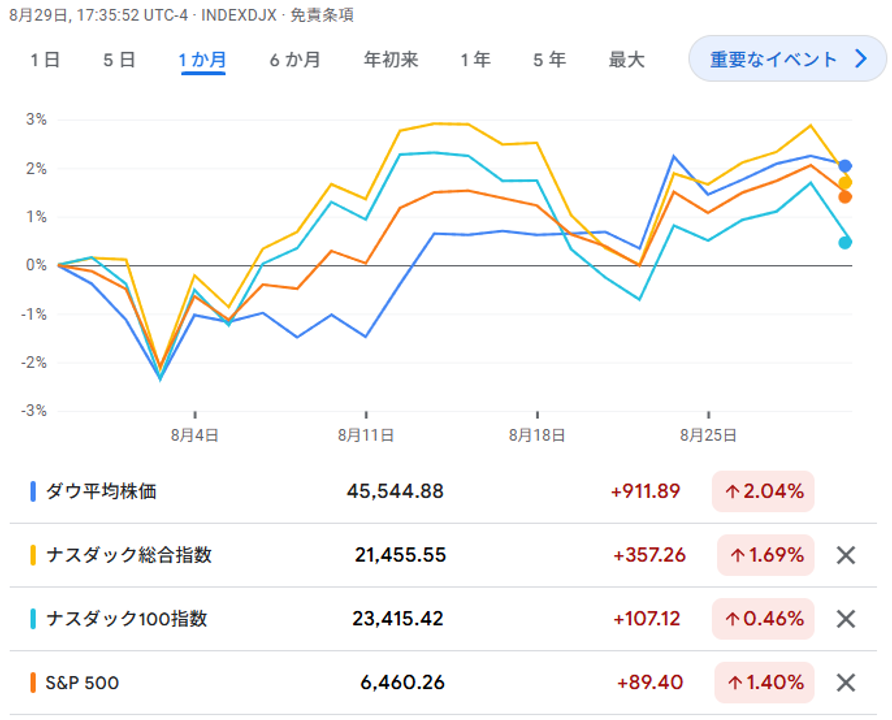892x720 pixels.
Task: Remove ナスダック100指数 with its X icon
Action: [845, 619]
